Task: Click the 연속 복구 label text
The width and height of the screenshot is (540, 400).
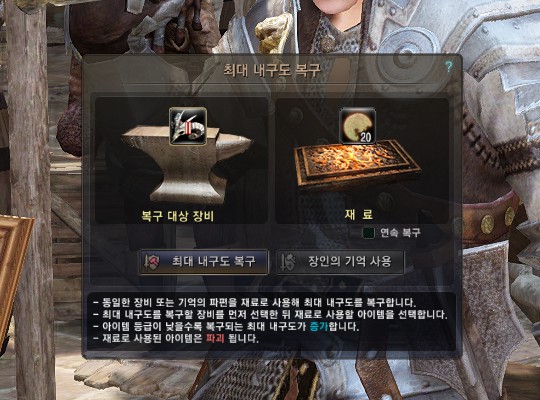Action: 400,233
